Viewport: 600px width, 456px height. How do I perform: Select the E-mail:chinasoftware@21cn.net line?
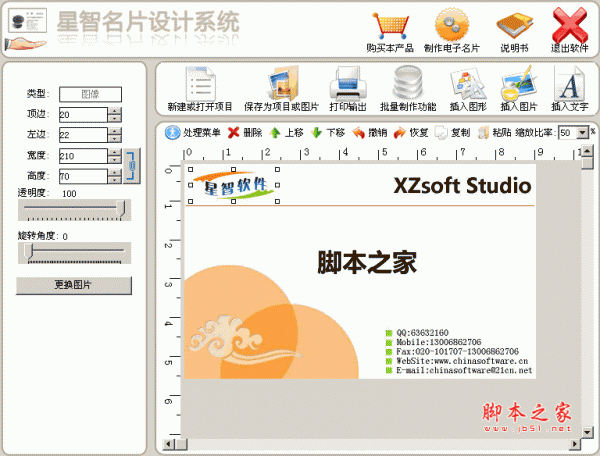(464, 370)
